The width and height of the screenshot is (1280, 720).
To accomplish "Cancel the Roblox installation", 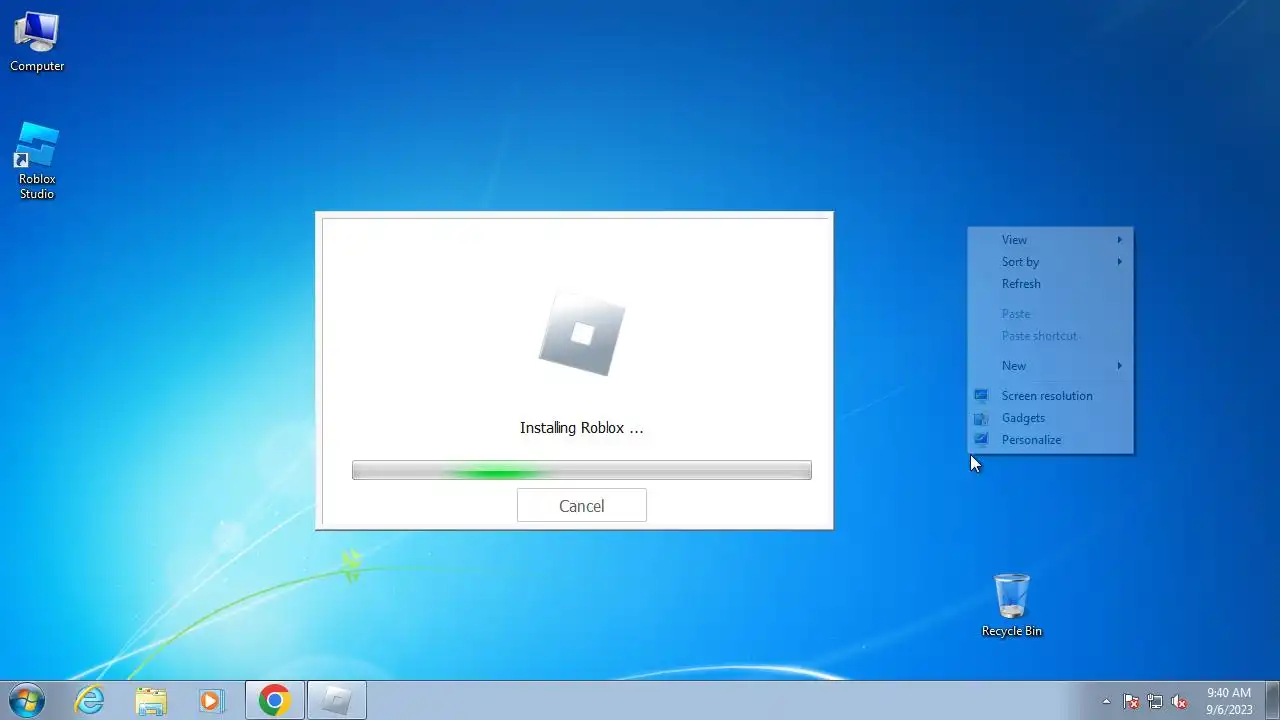I will coord(581,505).
